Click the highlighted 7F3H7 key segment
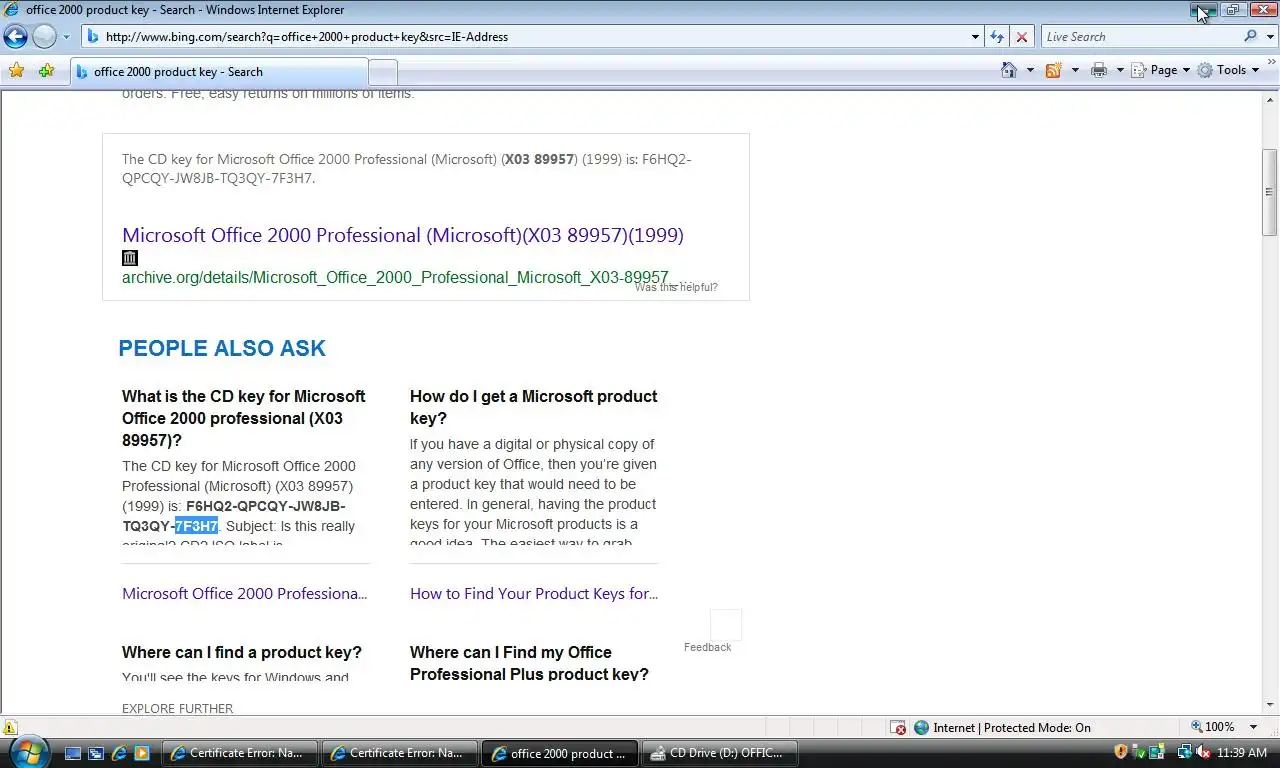1280x768 pixels. [196, 526]
